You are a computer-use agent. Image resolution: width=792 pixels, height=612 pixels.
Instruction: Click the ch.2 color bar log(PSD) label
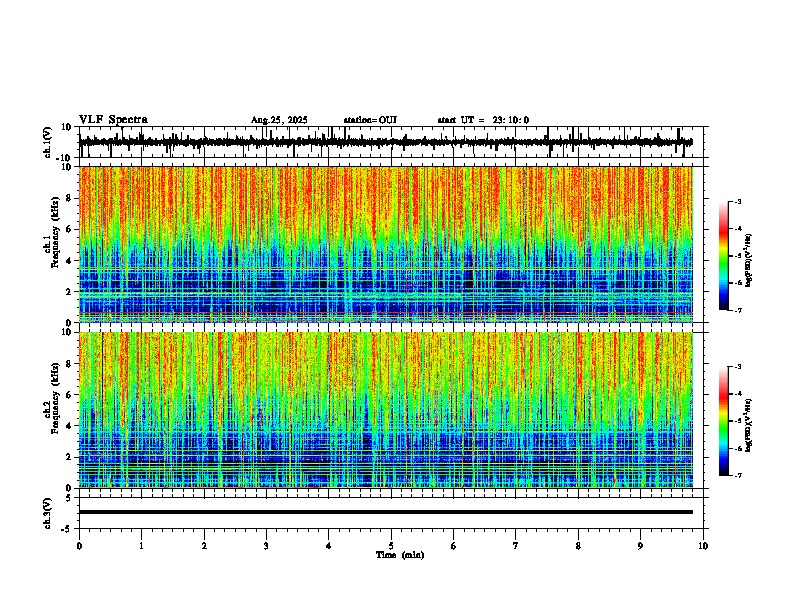click(749, 425)
